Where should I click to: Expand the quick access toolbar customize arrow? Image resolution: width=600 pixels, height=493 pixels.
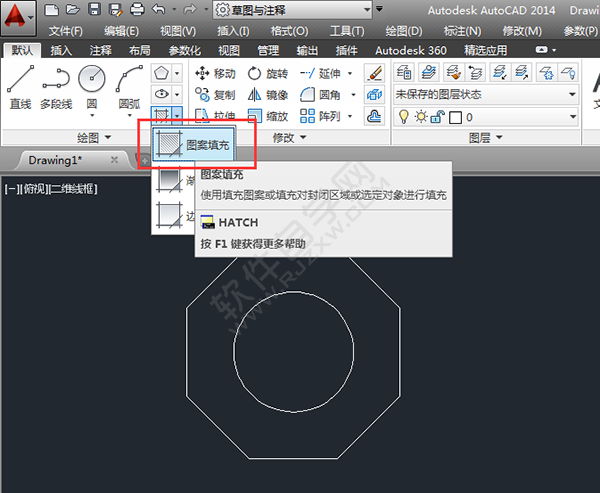tap(379, 9)
